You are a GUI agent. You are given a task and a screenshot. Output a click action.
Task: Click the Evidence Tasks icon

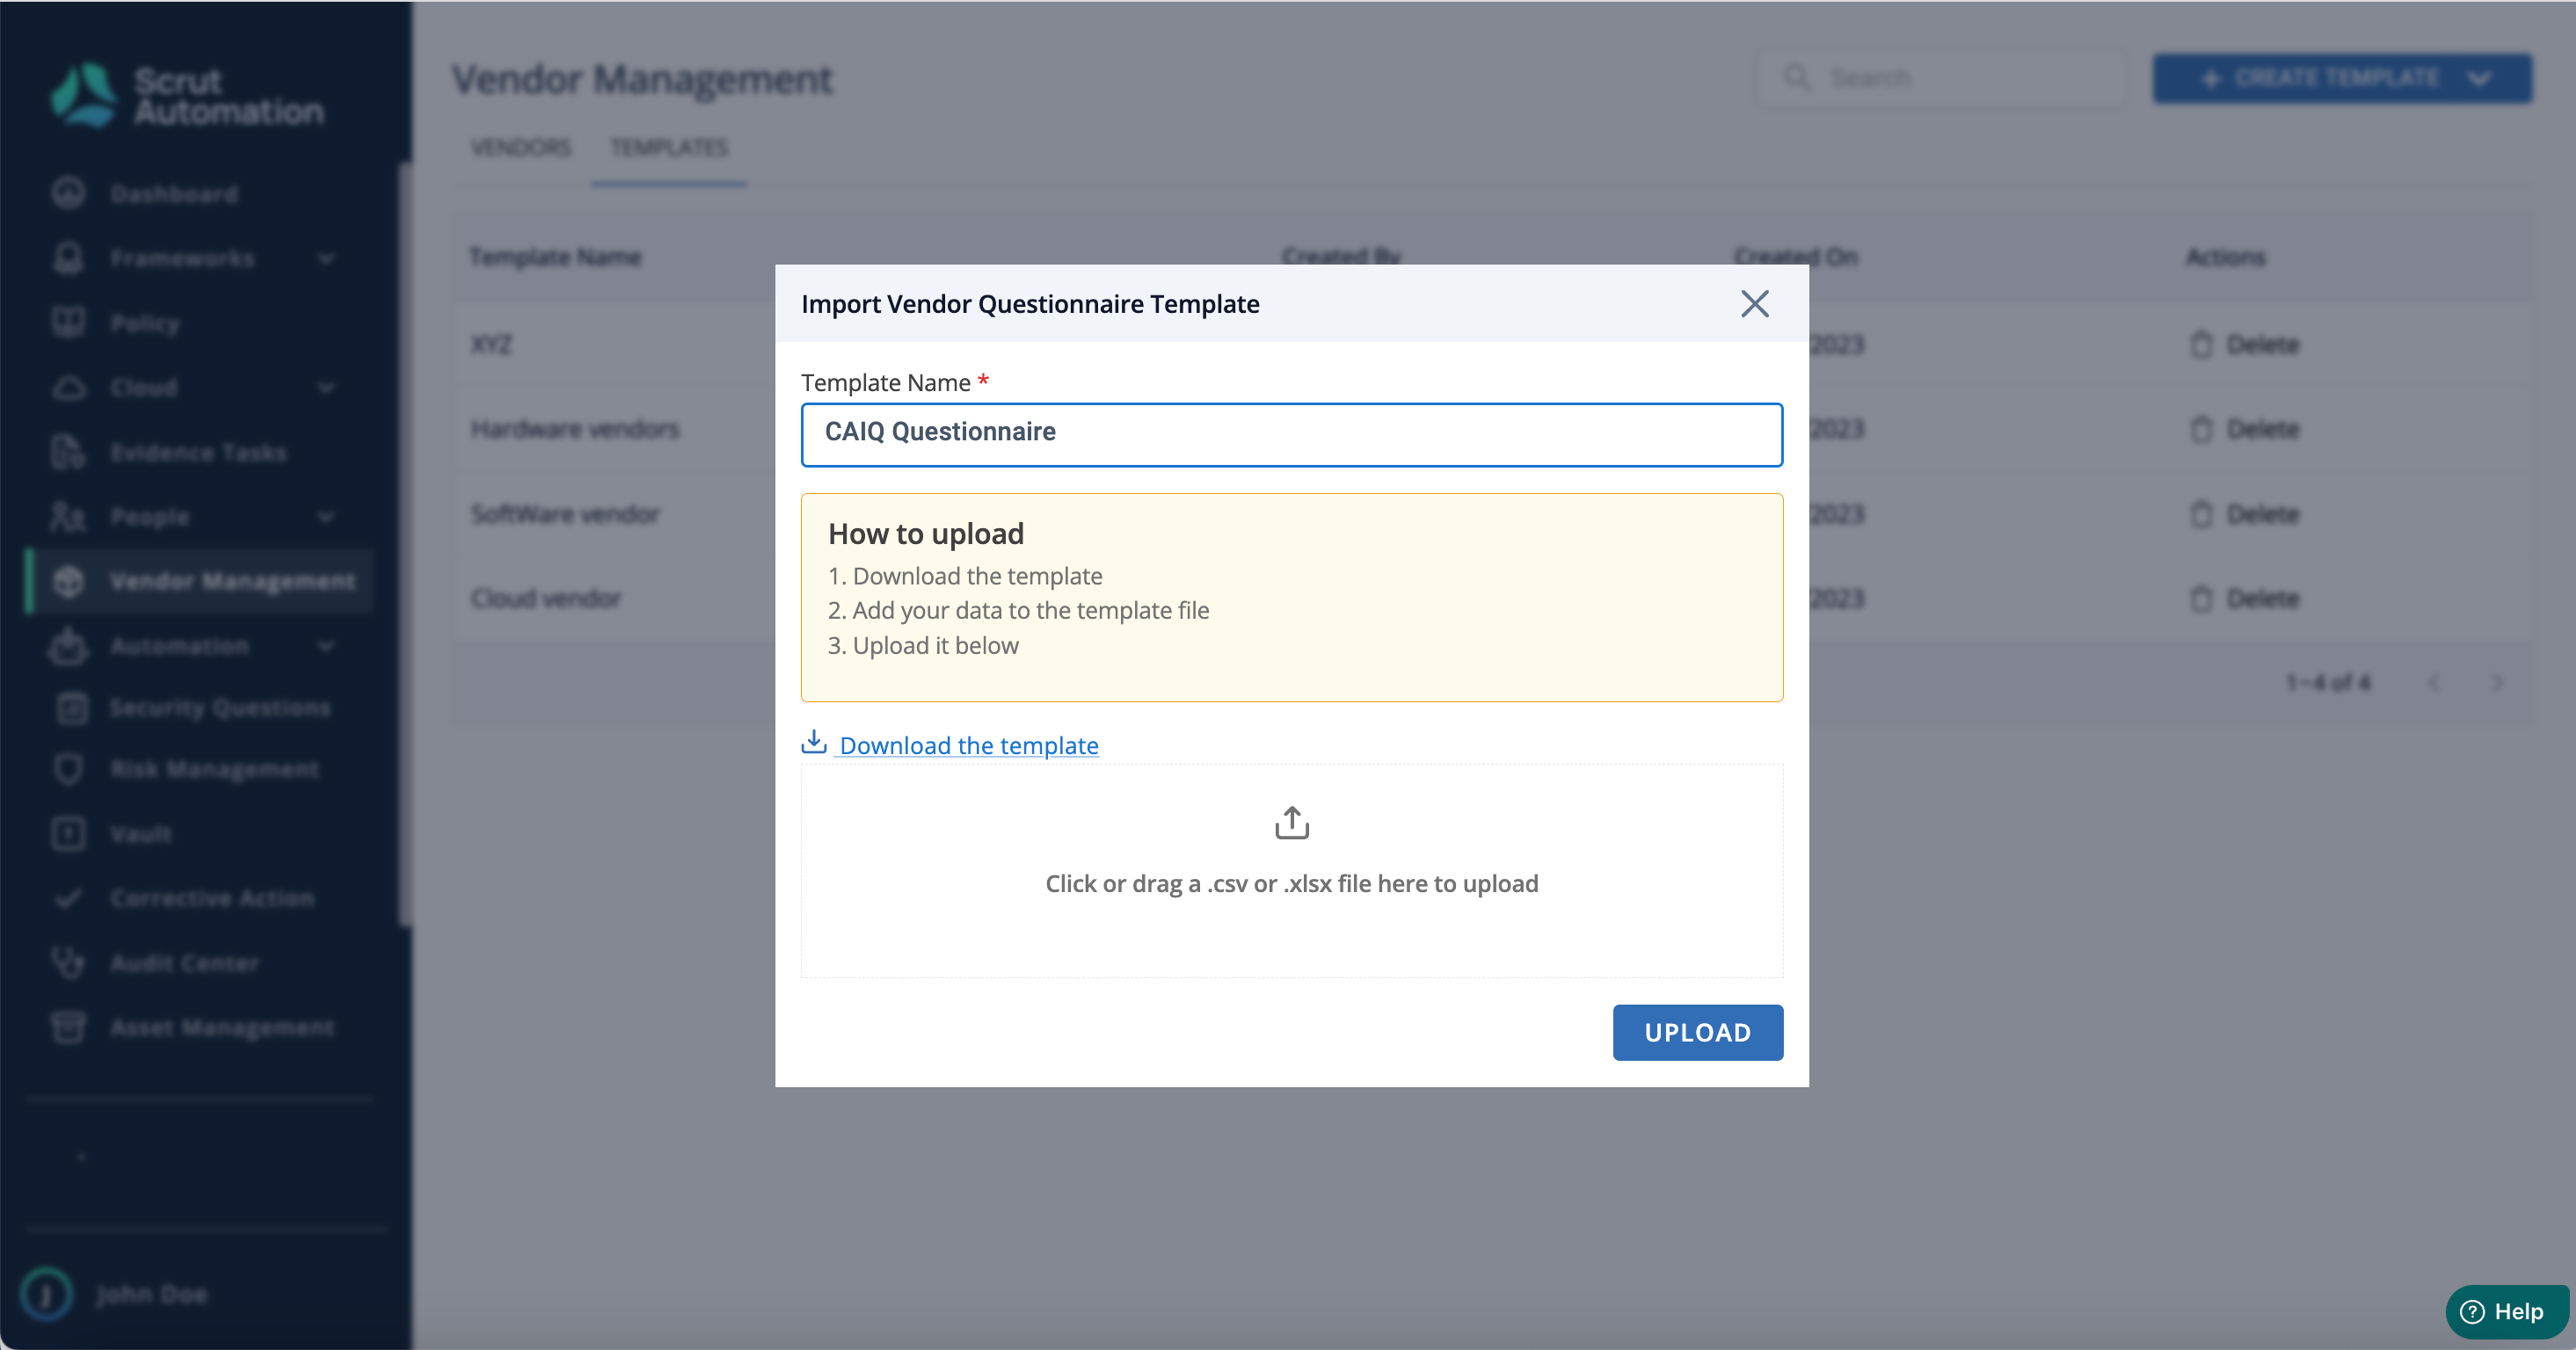tap(68, 452)
